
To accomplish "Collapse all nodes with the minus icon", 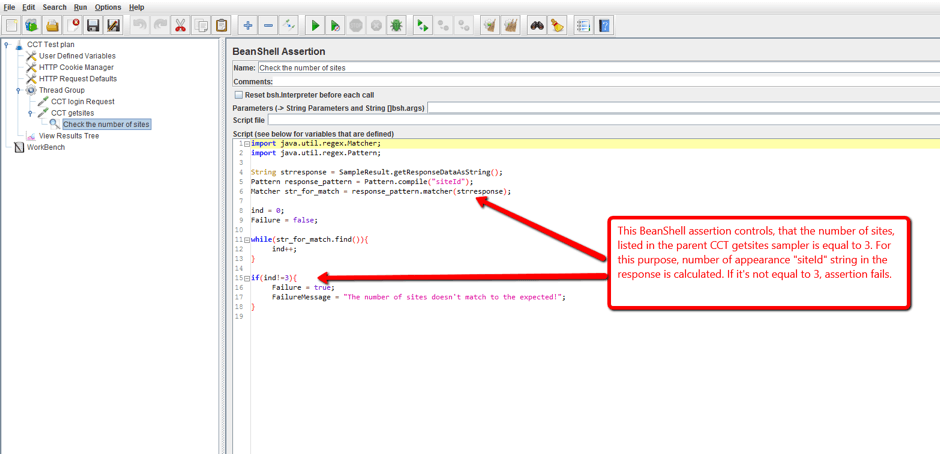I will 269,26.
